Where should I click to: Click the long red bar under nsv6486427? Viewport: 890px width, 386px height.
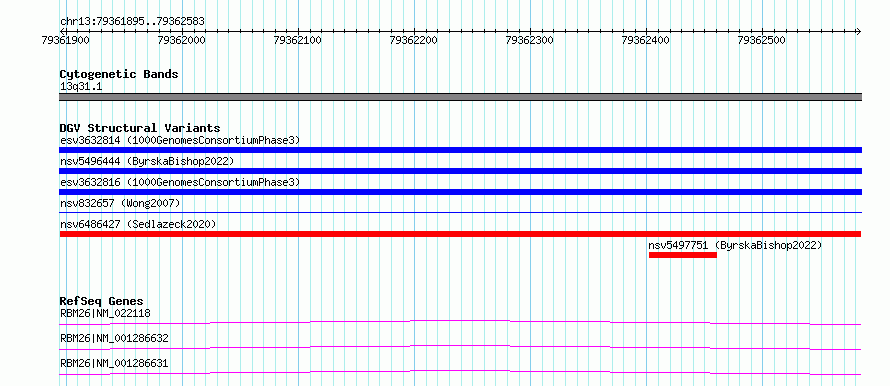[460, 234]
